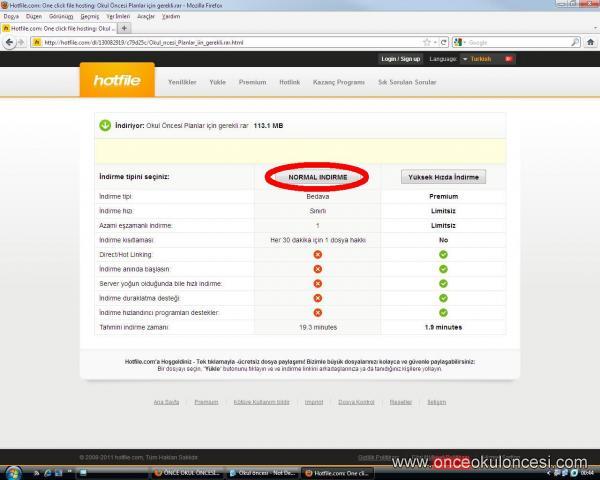Click the Windows Start orb

coord(12,471)
